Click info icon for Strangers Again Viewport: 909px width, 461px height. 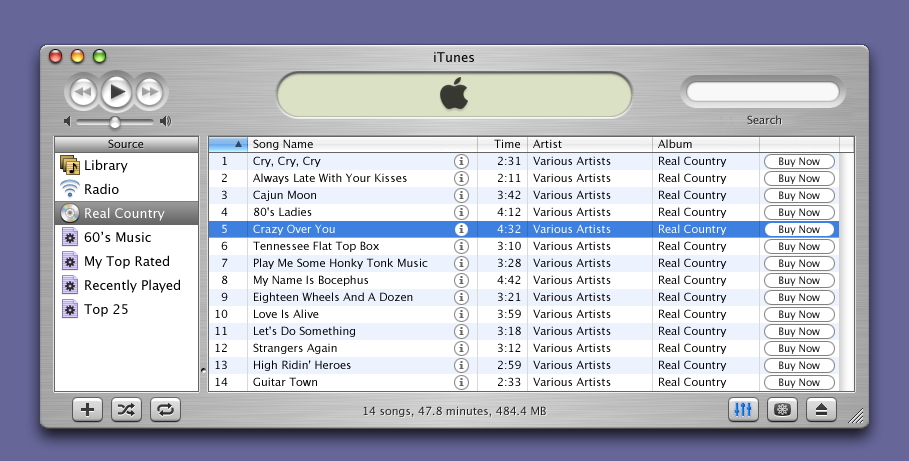461,348
